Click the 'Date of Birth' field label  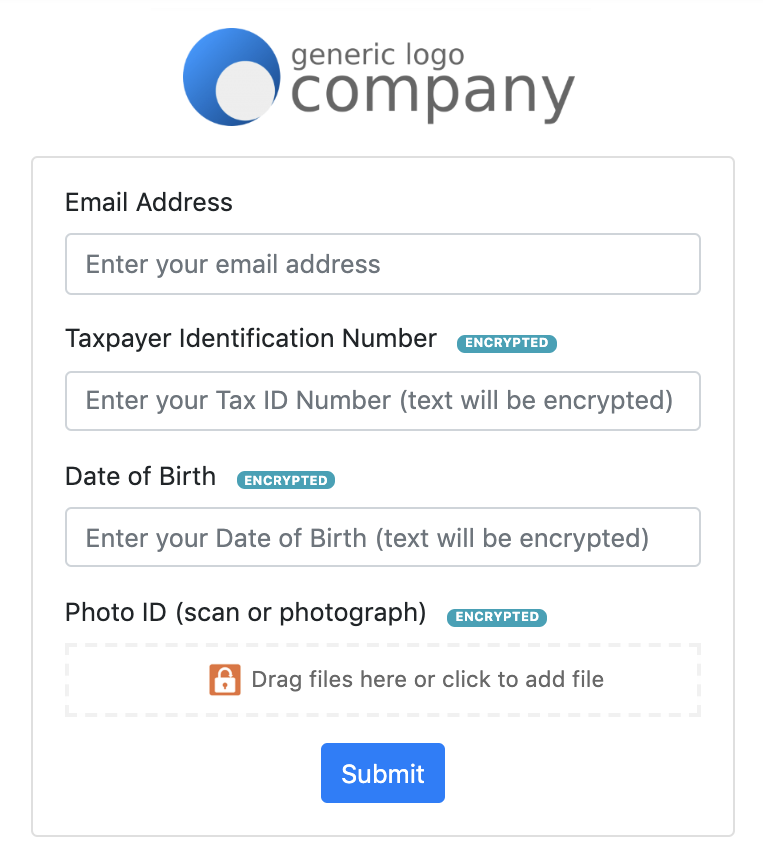(x=141, y=476)
